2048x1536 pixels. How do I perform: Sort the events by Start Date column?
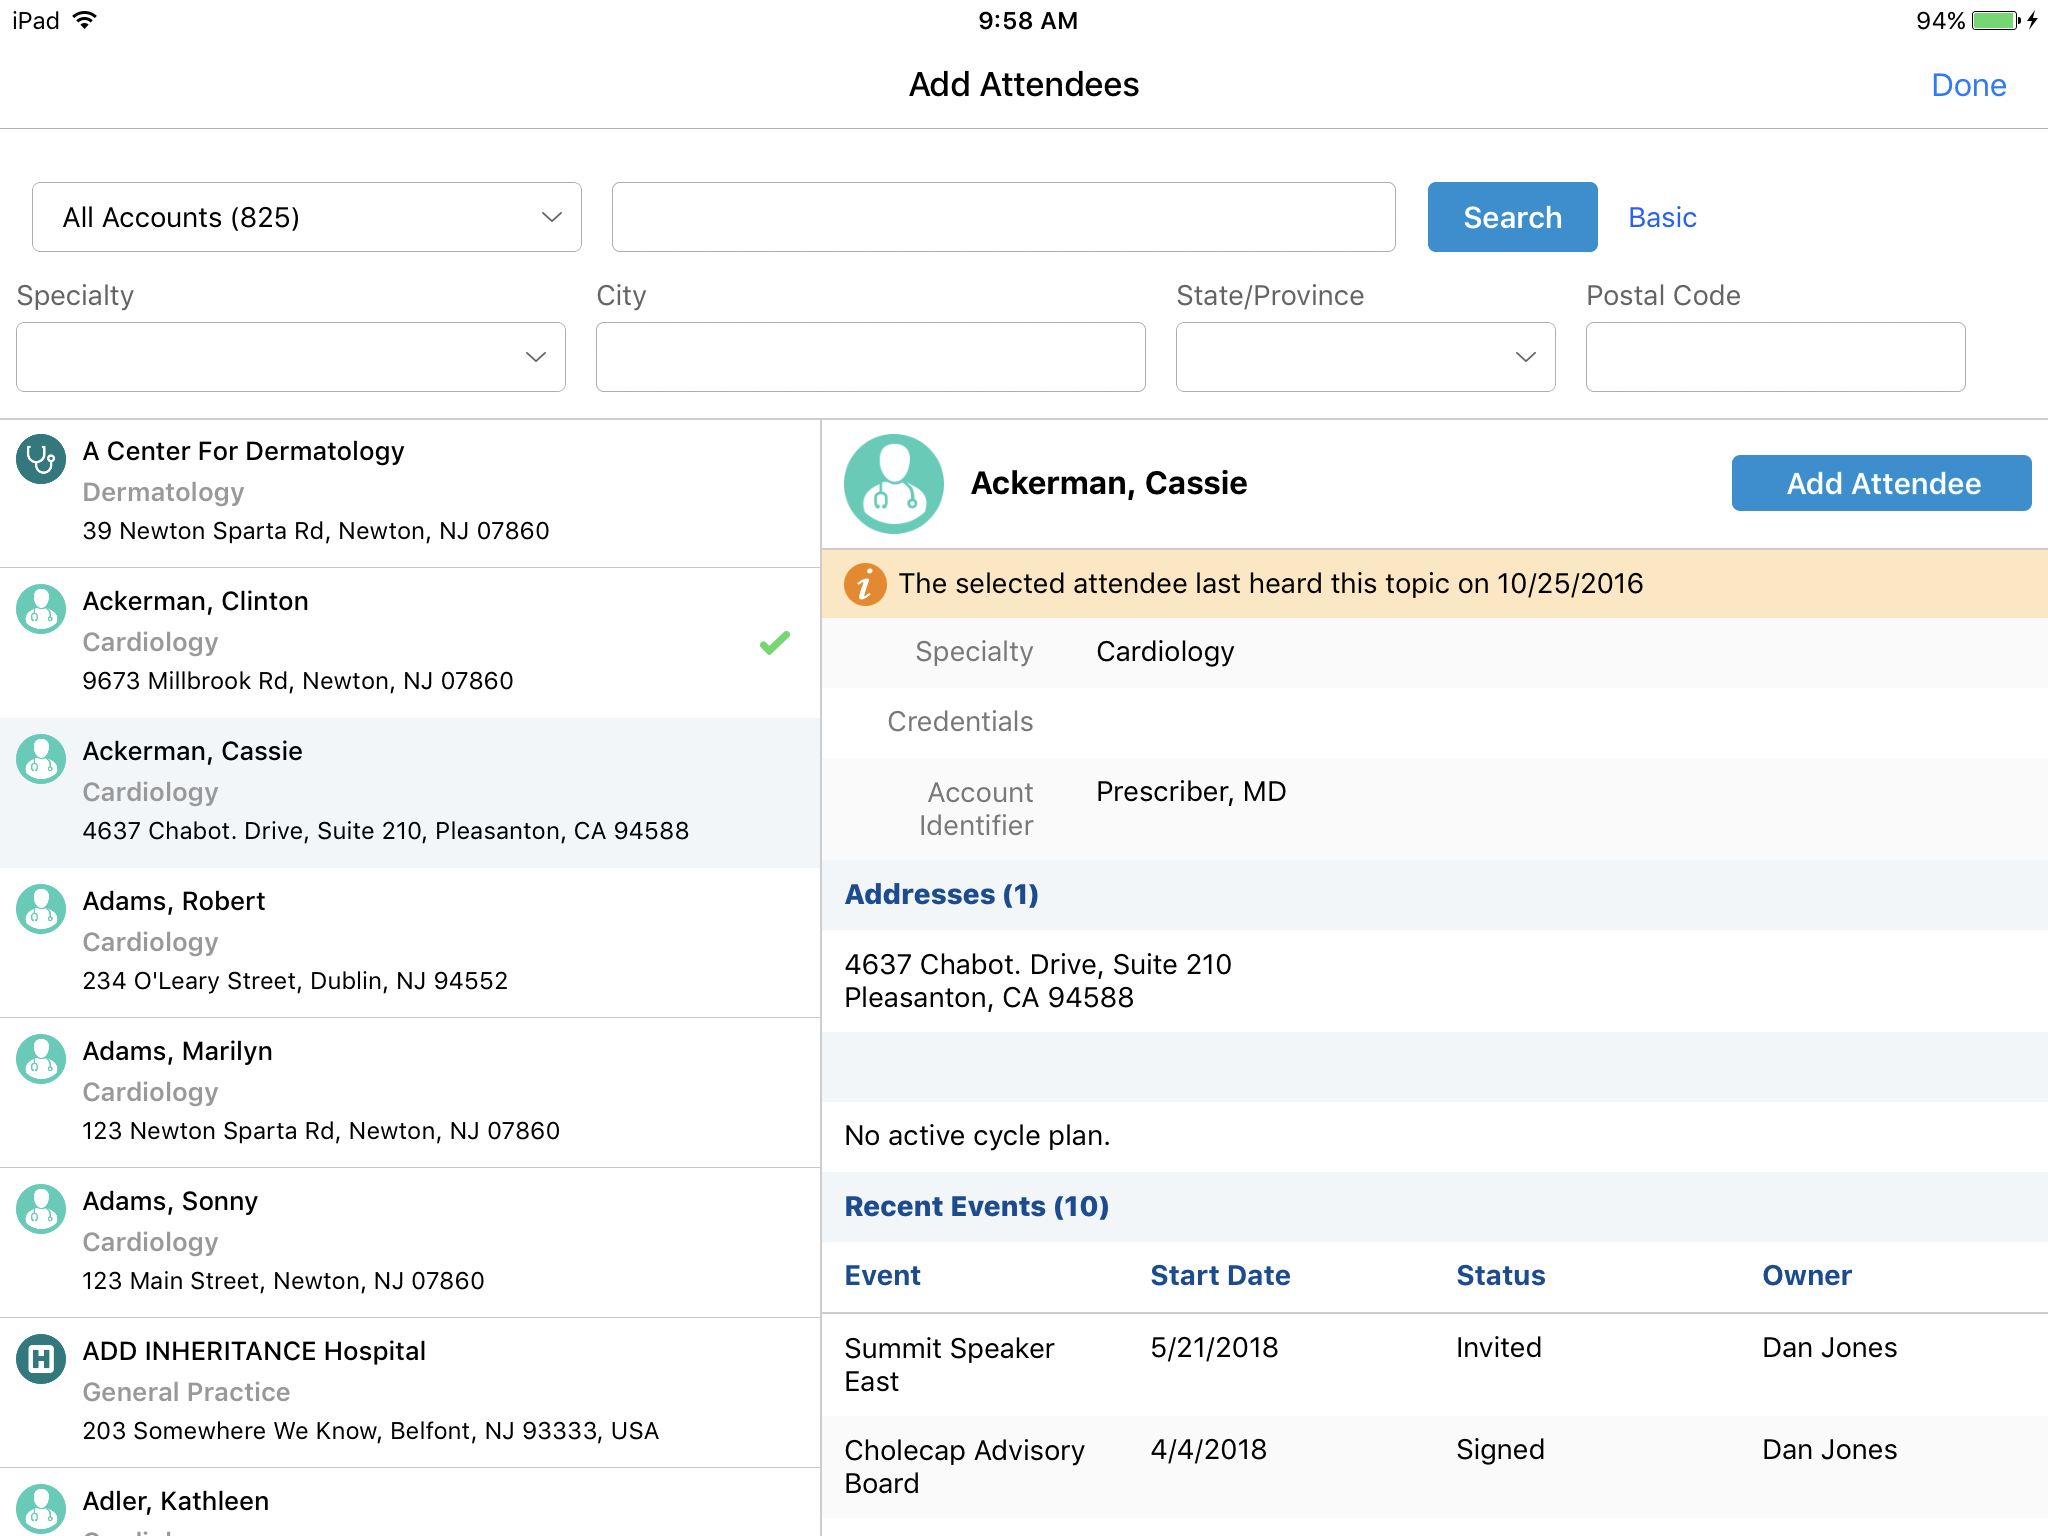pyautogui.click(x=1220, y=1276)
